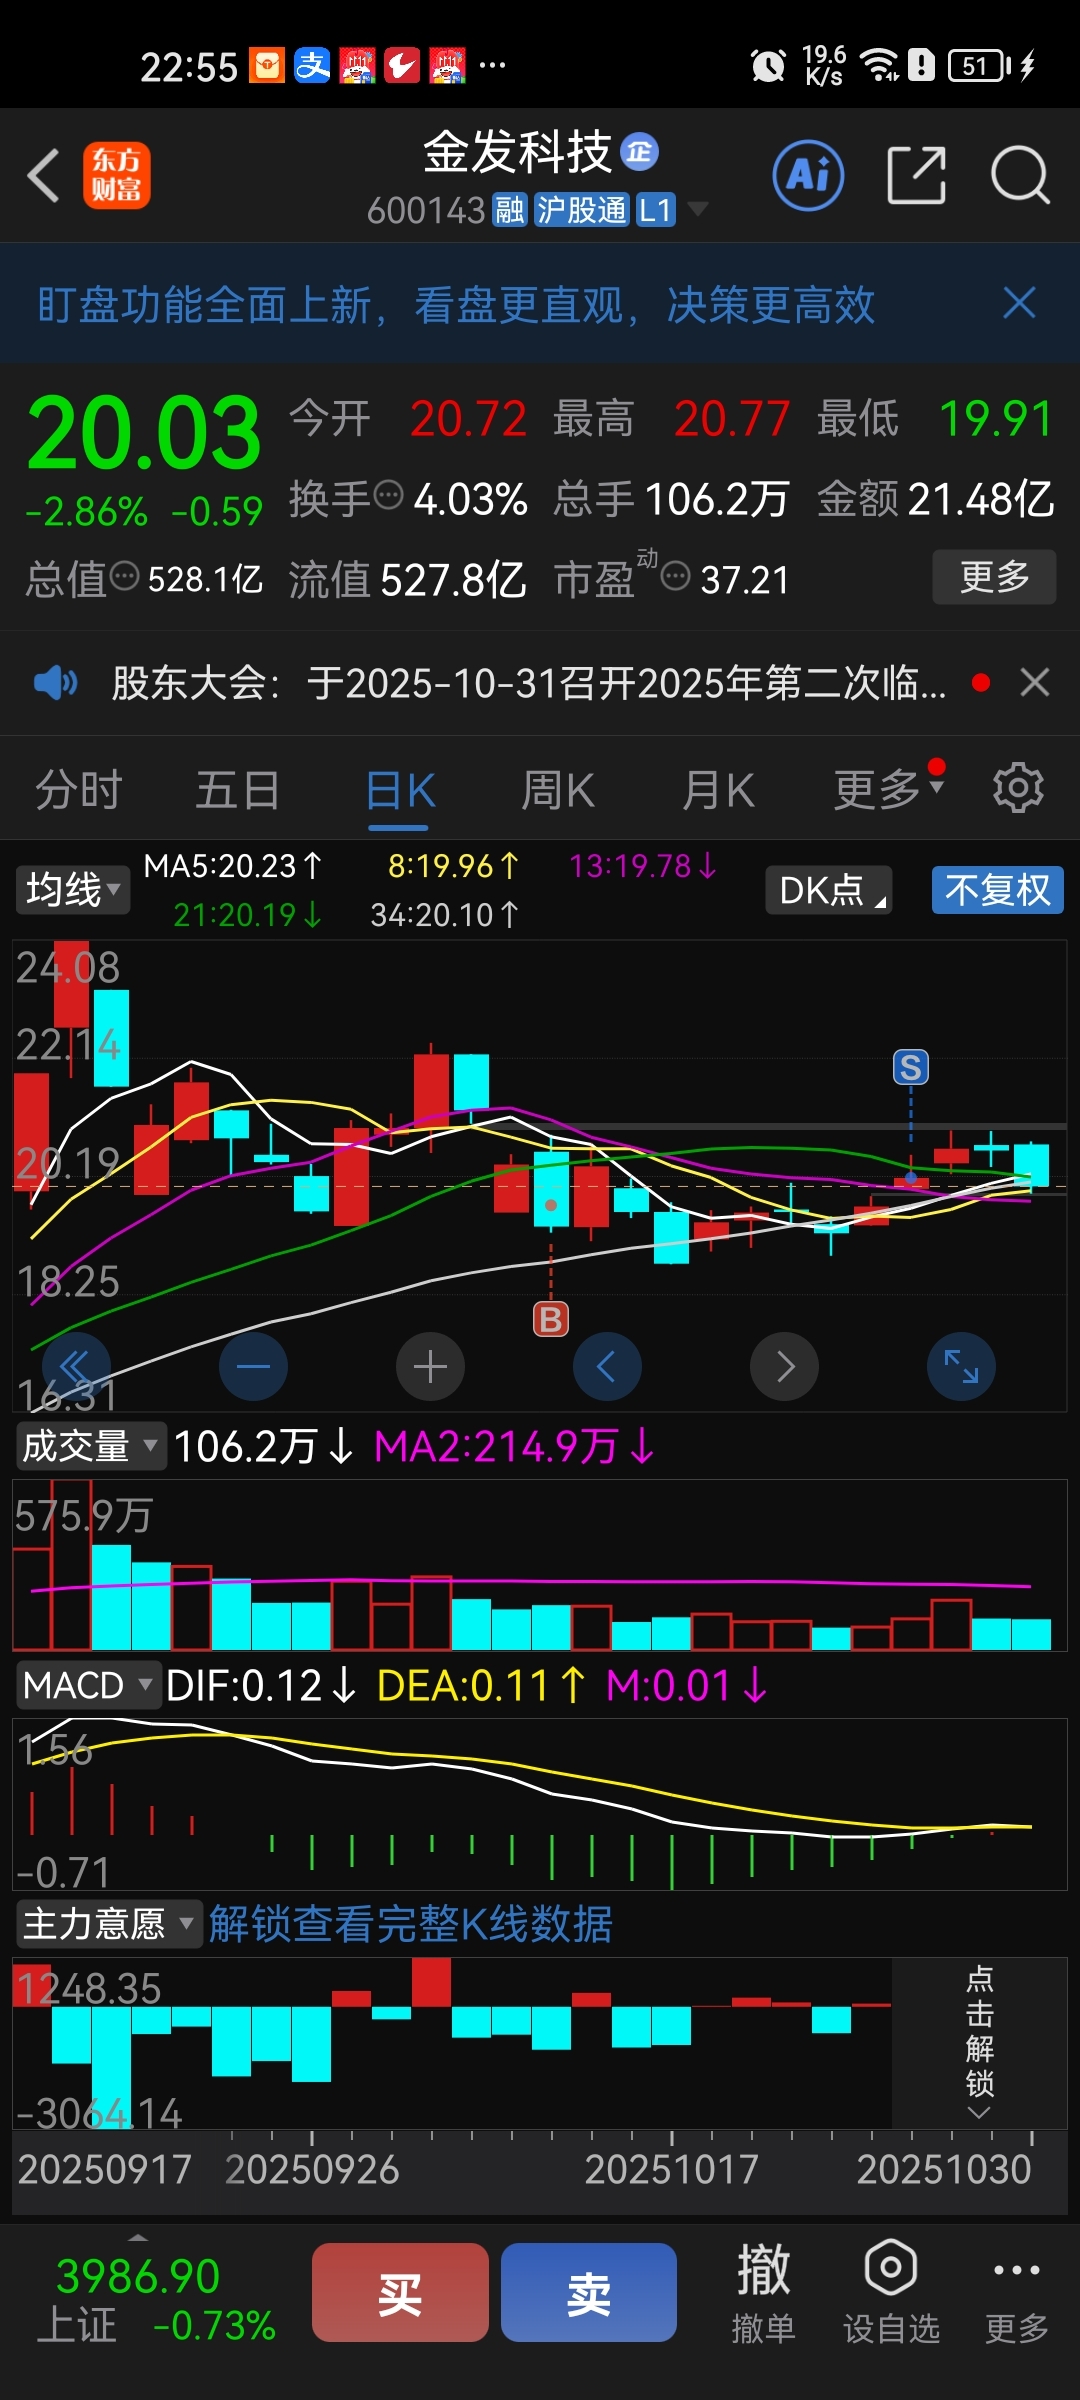Screen dimensions: 1080x2400
Task: Open bottom 更多 three-dots menu
Action: click(1017, 2293)
